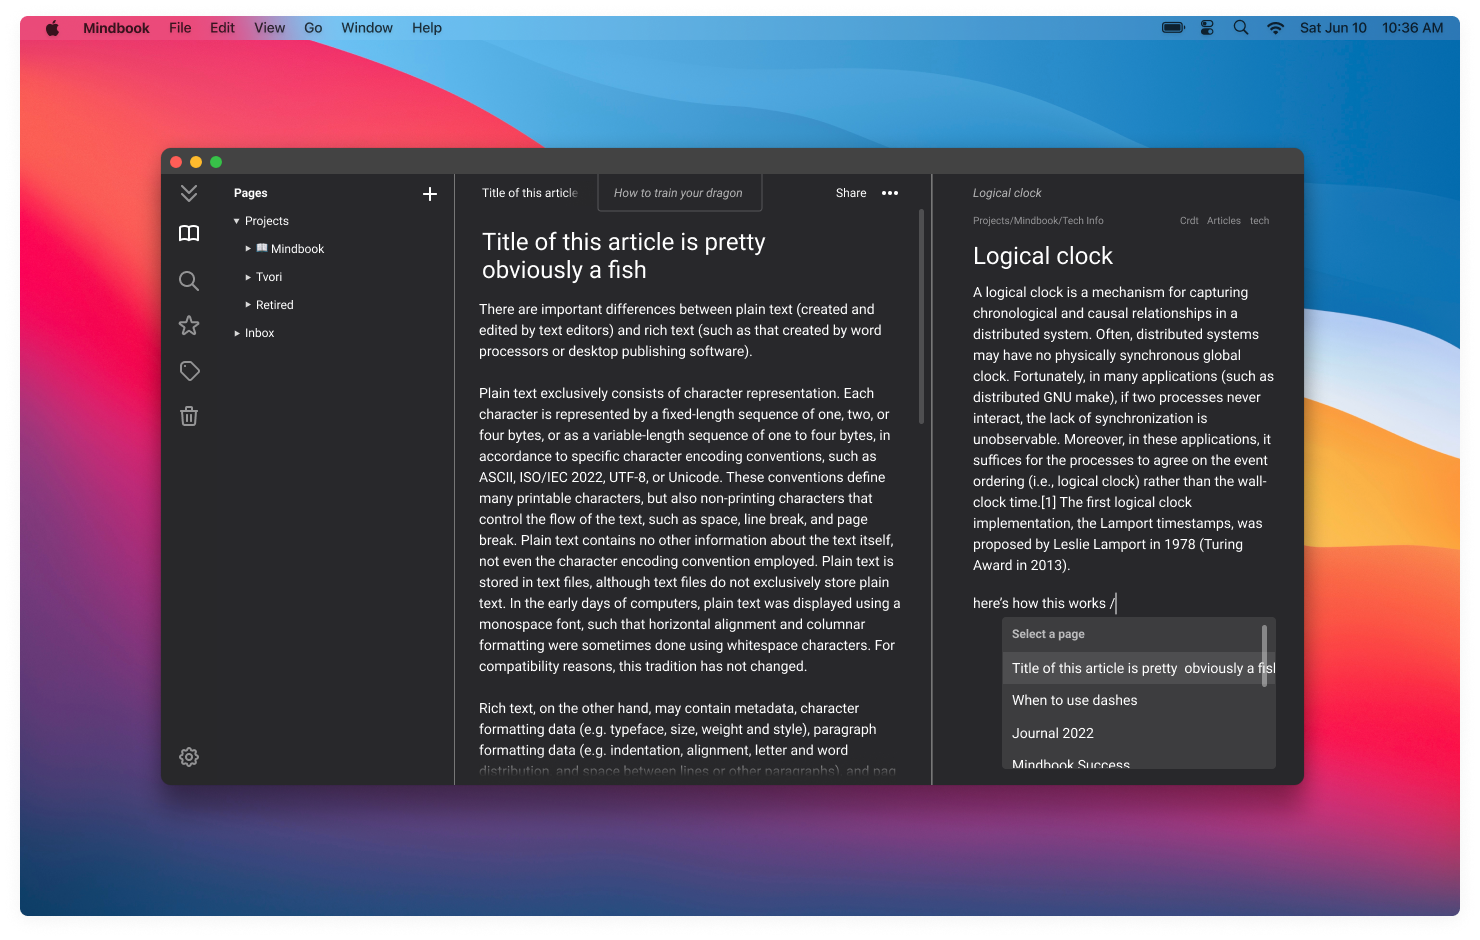Click the article pane scrollbar

click(921, 316)
